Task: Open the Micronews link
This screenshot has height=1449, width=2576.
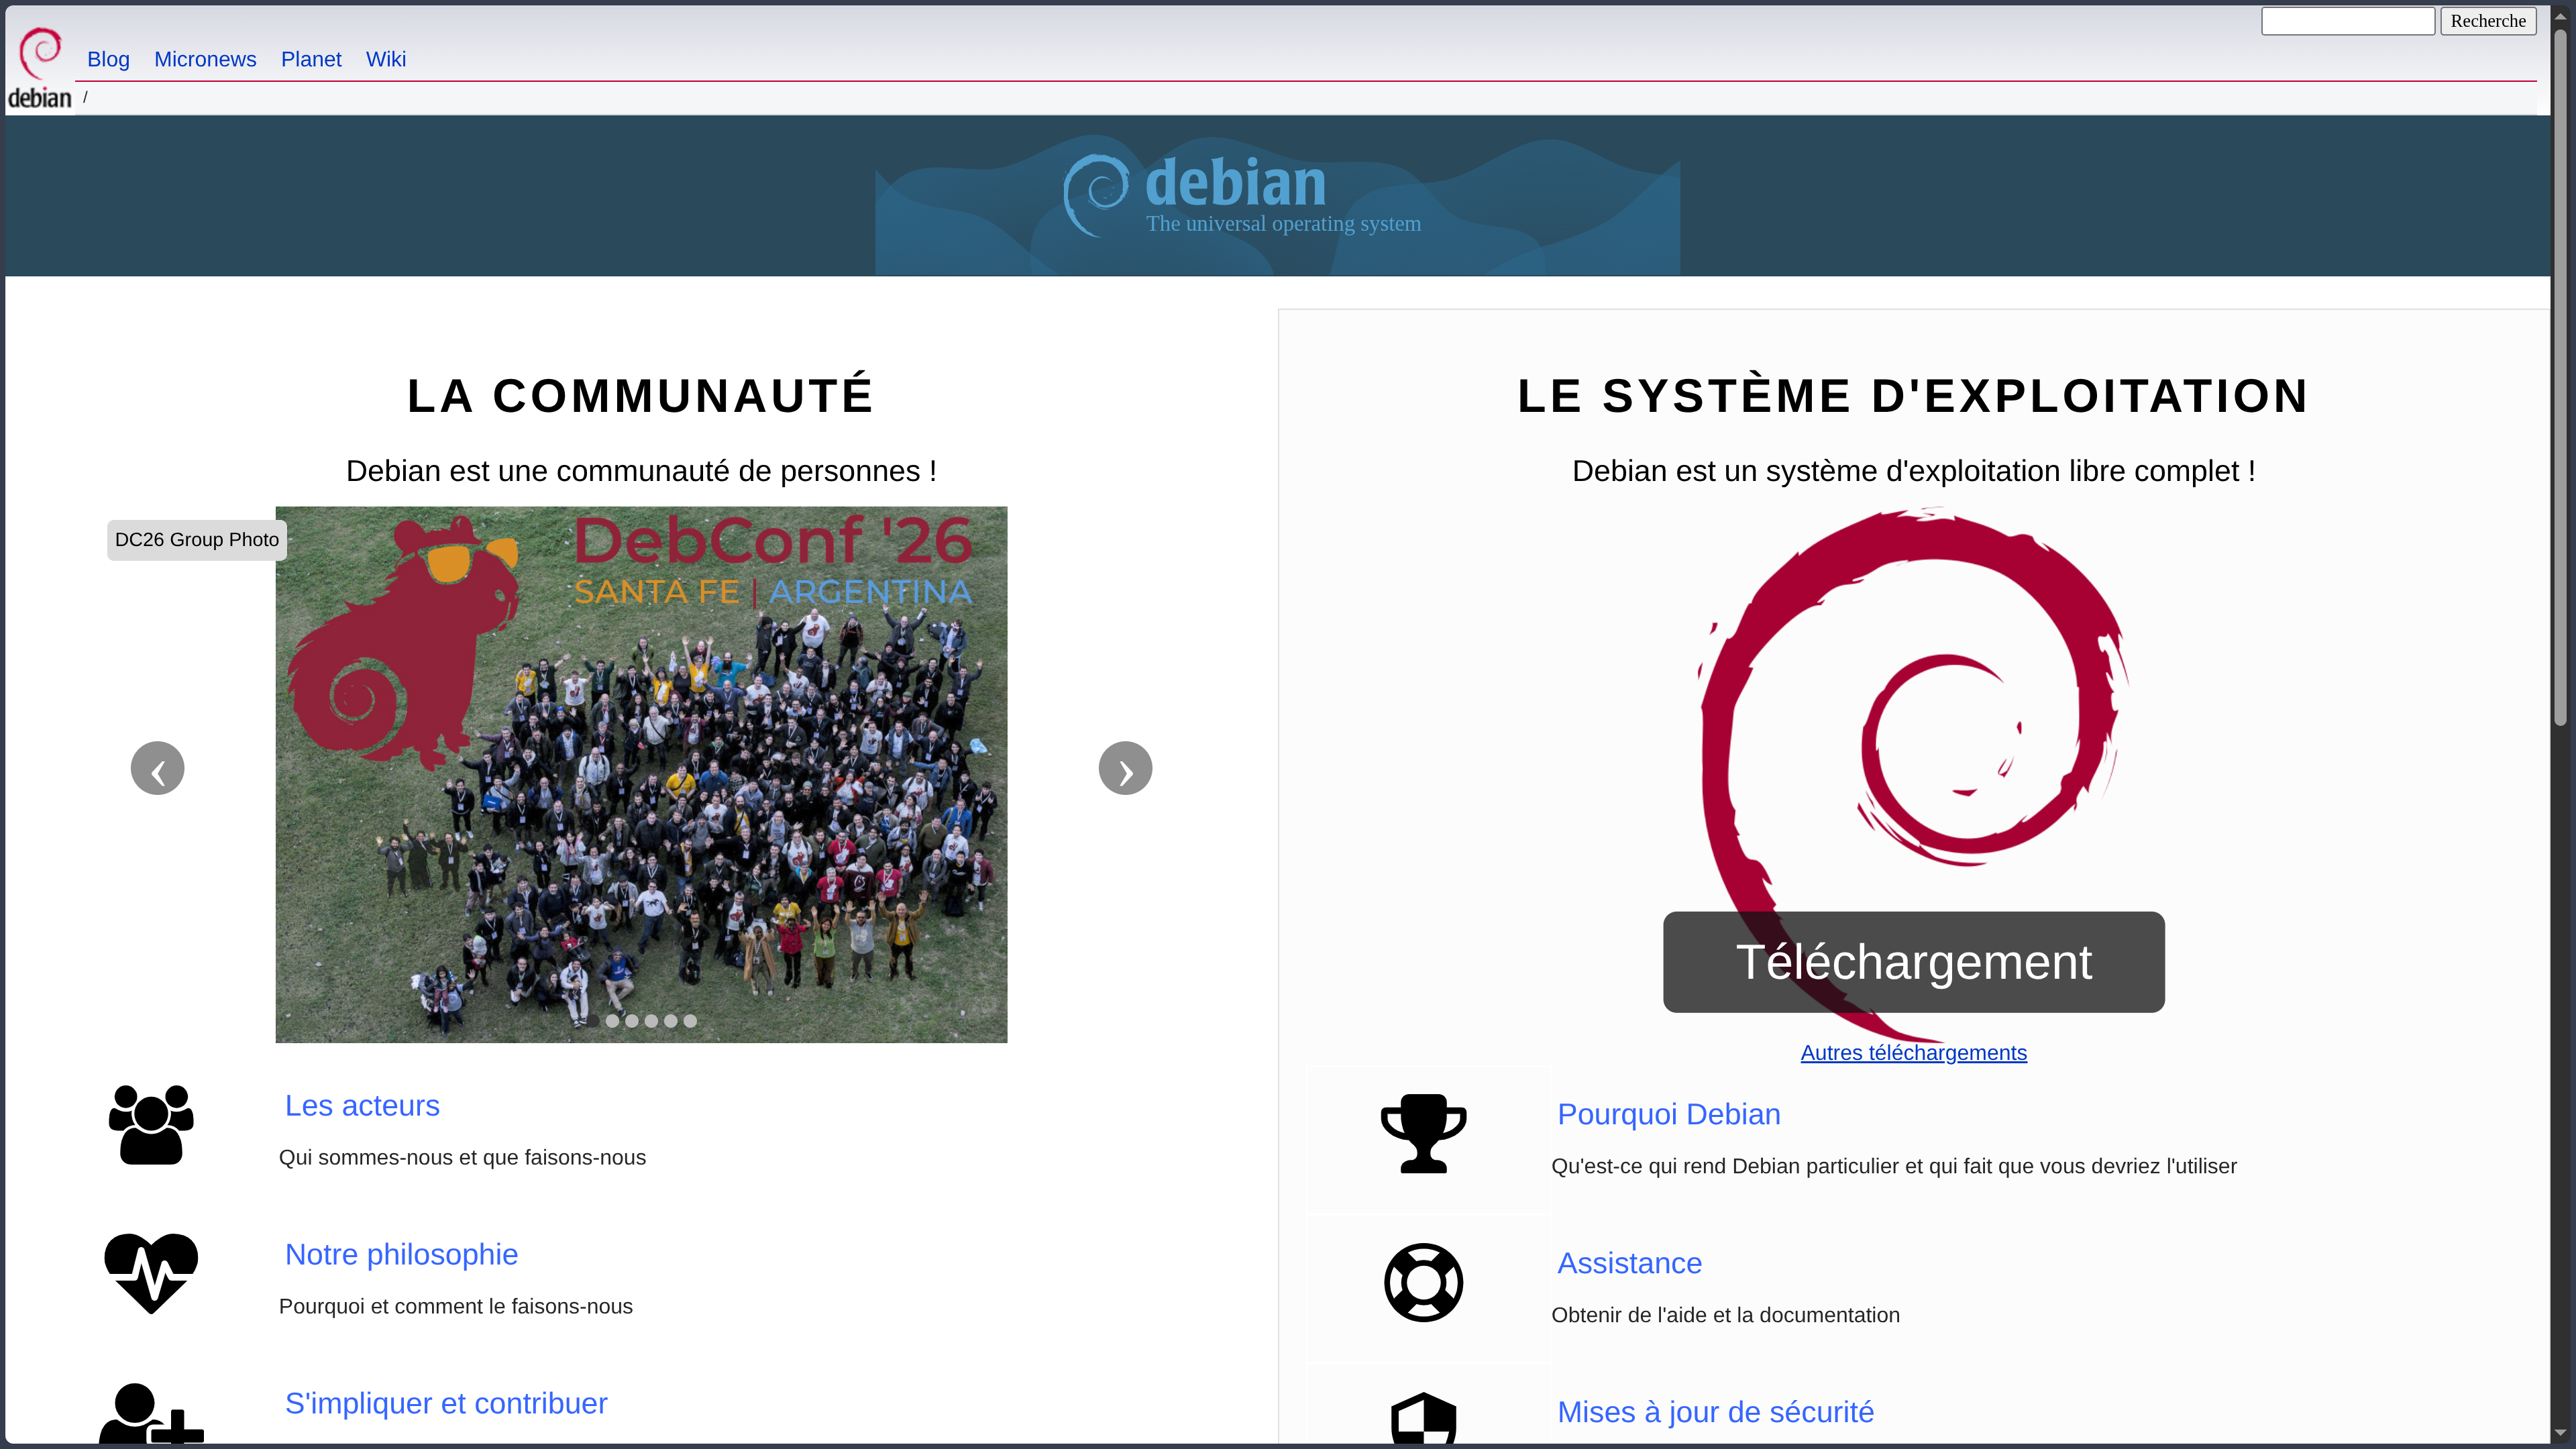Action: click(205, 59)
